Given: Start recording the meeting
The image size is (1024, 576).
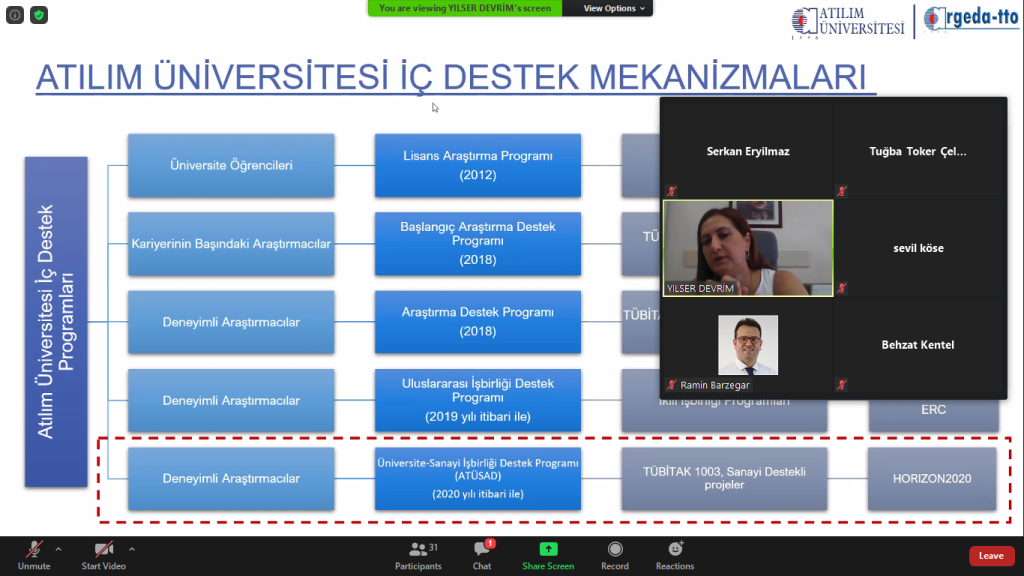Looking at the screenshot, I should click(615, 555).
